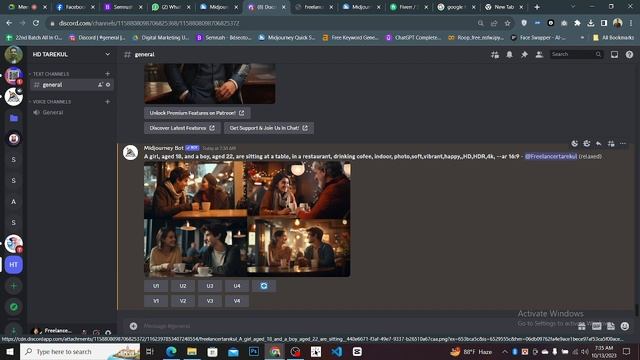Open a new browser tab with plus
Viewport: 640px width, 360px height.
pyautogui.click(x=537, y=7)
